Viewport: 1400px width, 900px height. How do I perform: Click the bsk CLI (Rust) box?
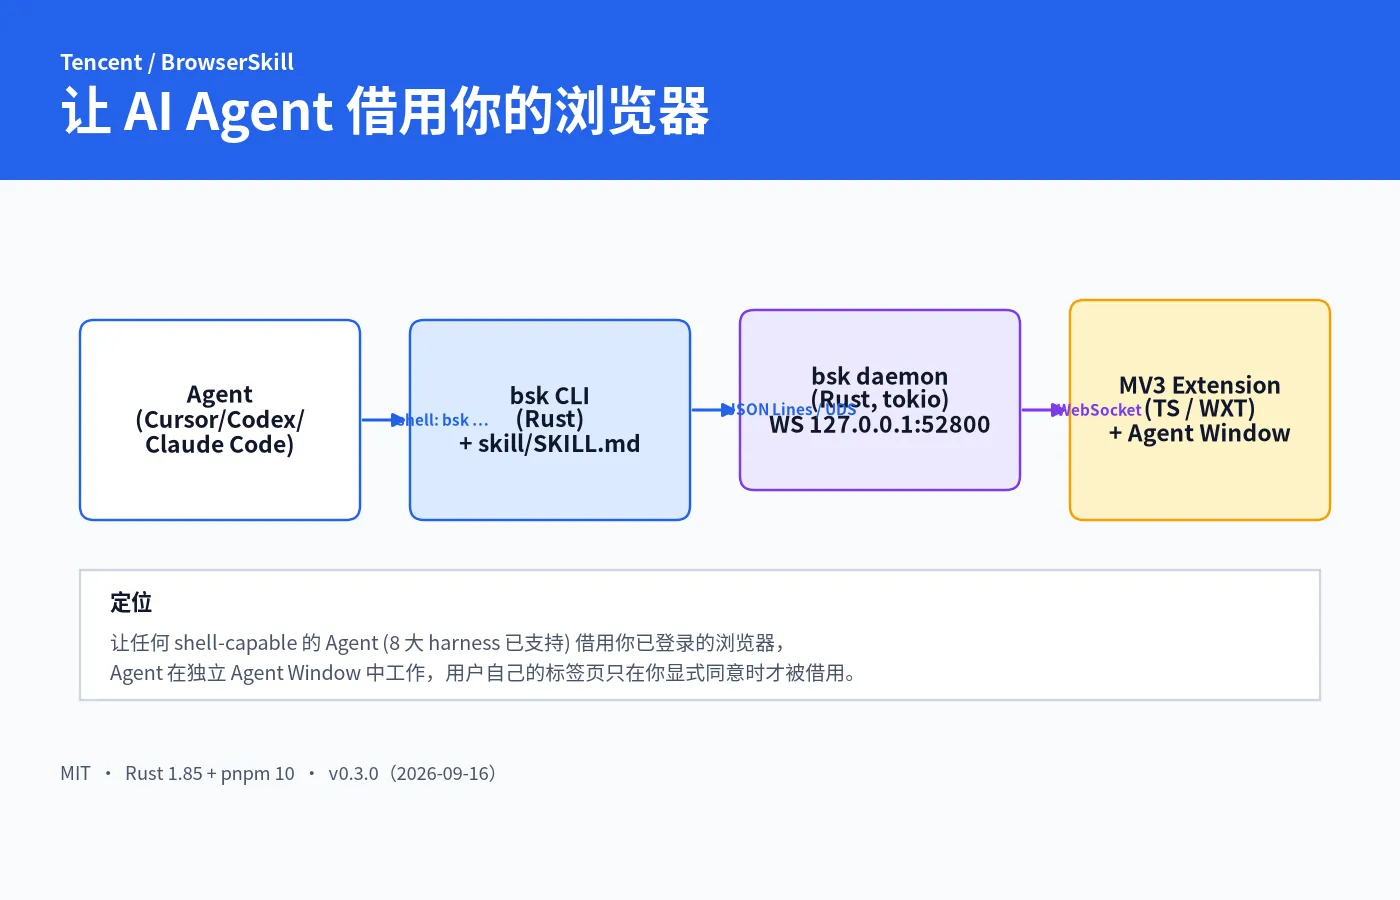click(550, 420)
